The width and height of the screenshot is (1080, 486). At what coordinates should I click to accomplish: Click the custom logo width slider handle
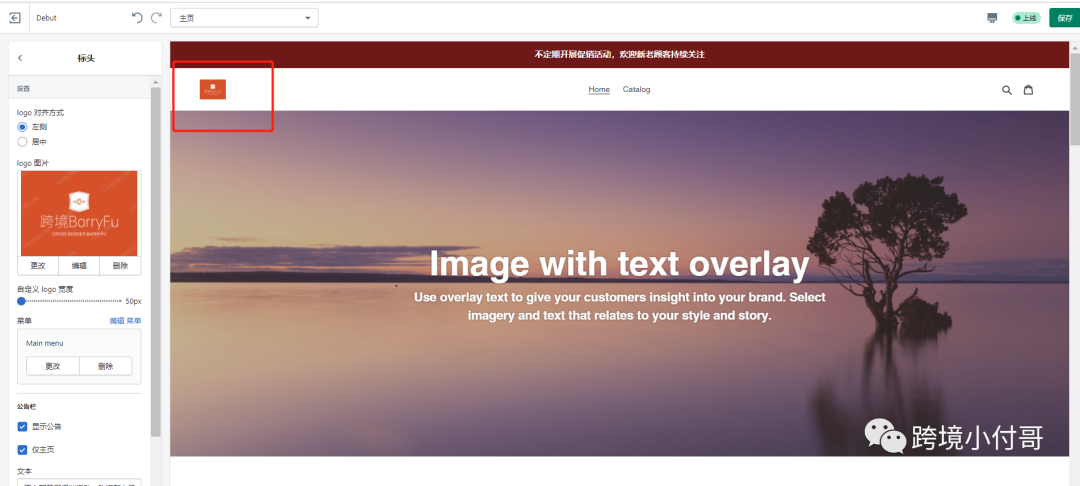click(21, 302)
